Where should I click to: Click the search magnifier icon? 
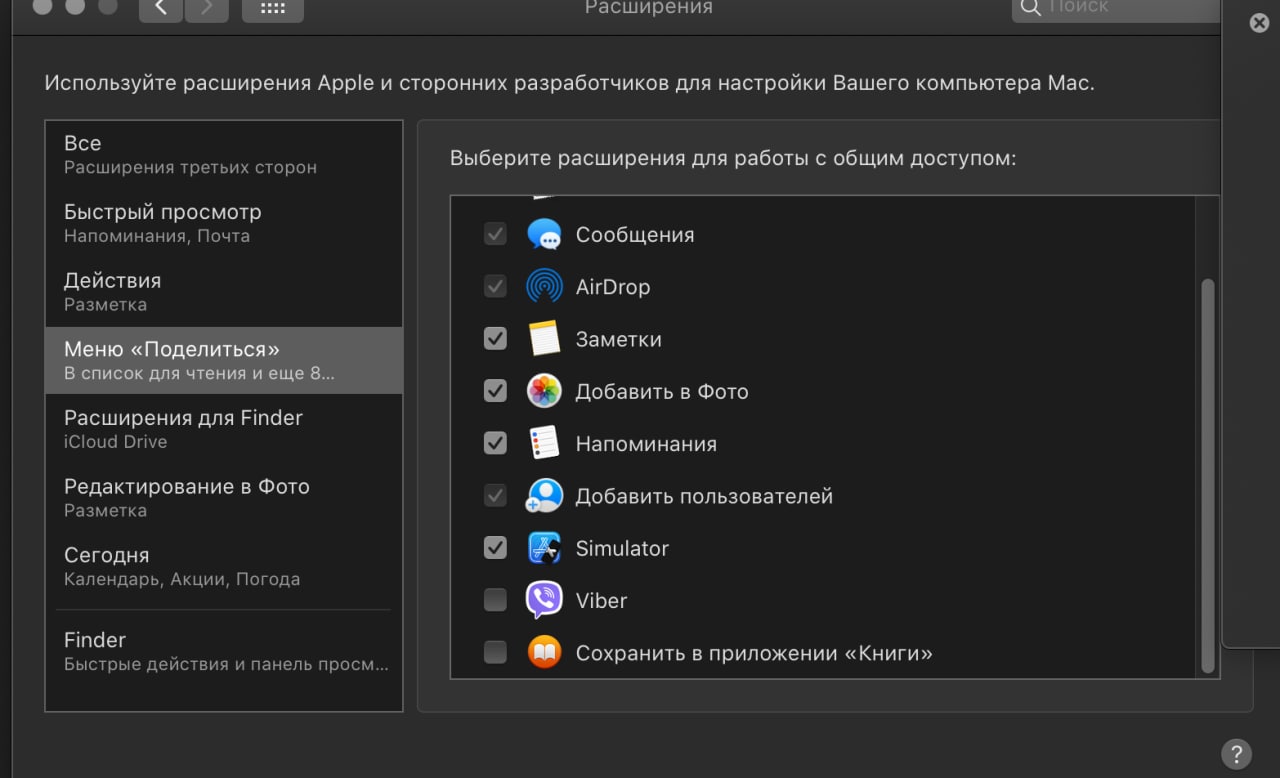pos(1029,9)
